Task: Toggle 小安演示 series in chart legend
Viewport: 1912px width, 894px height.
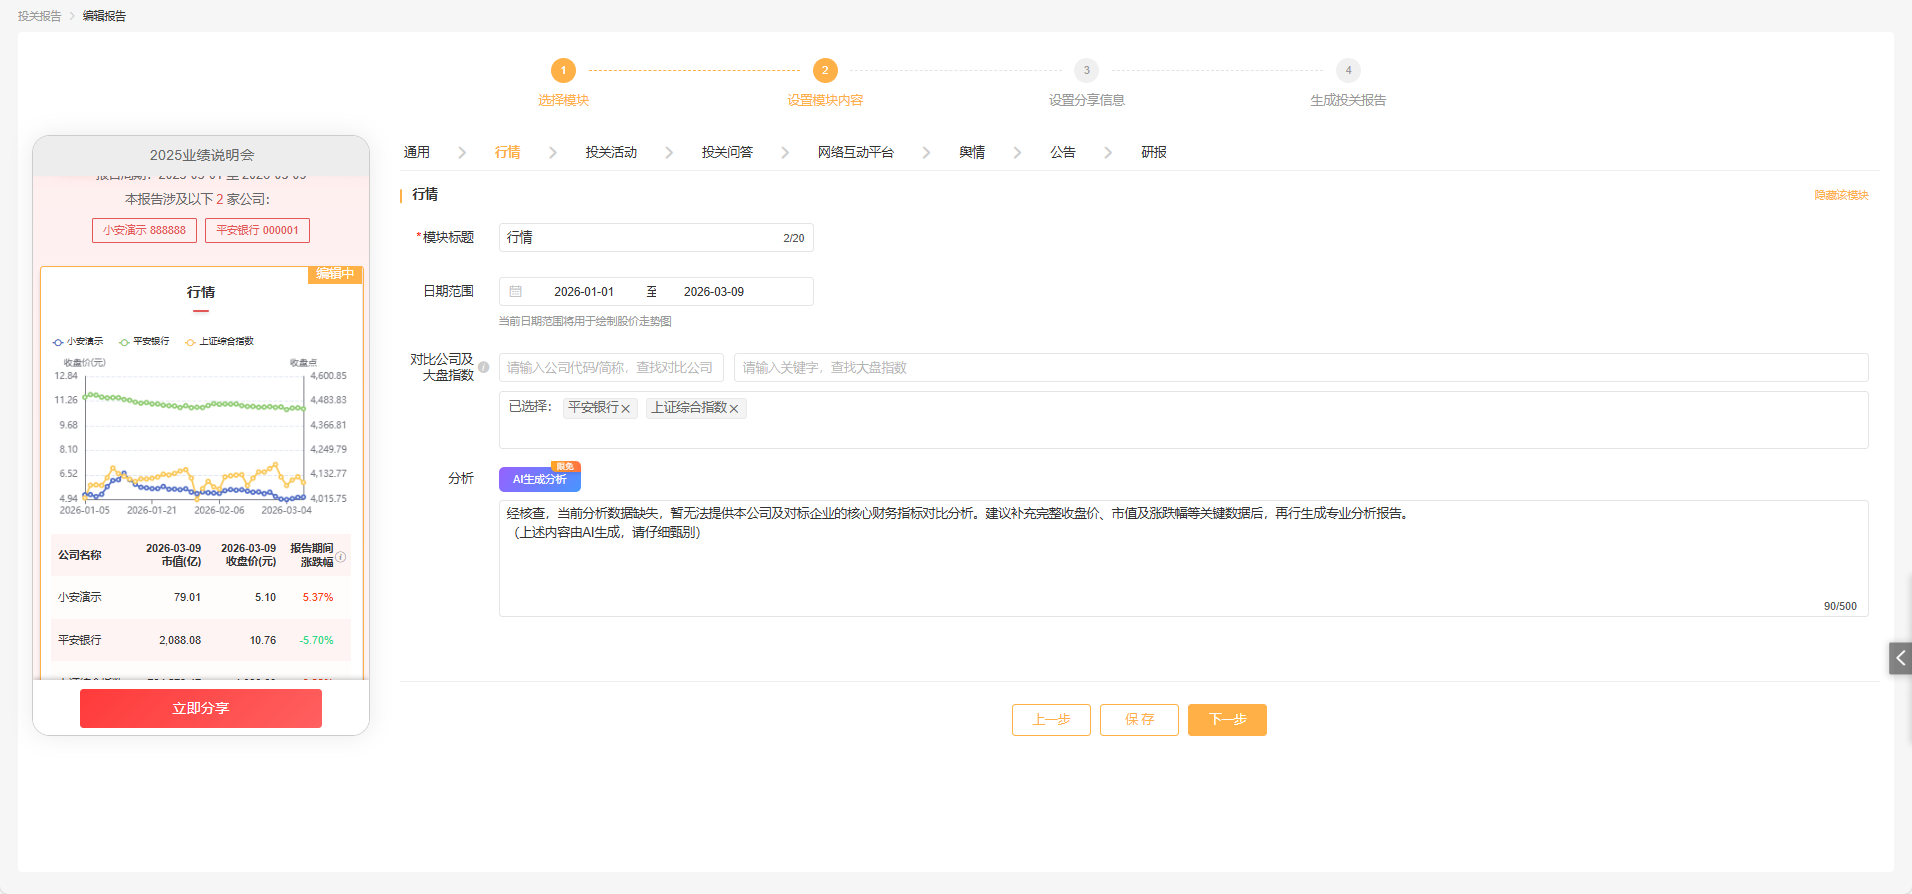Action: pyautogui.click(x=78, y=342)
